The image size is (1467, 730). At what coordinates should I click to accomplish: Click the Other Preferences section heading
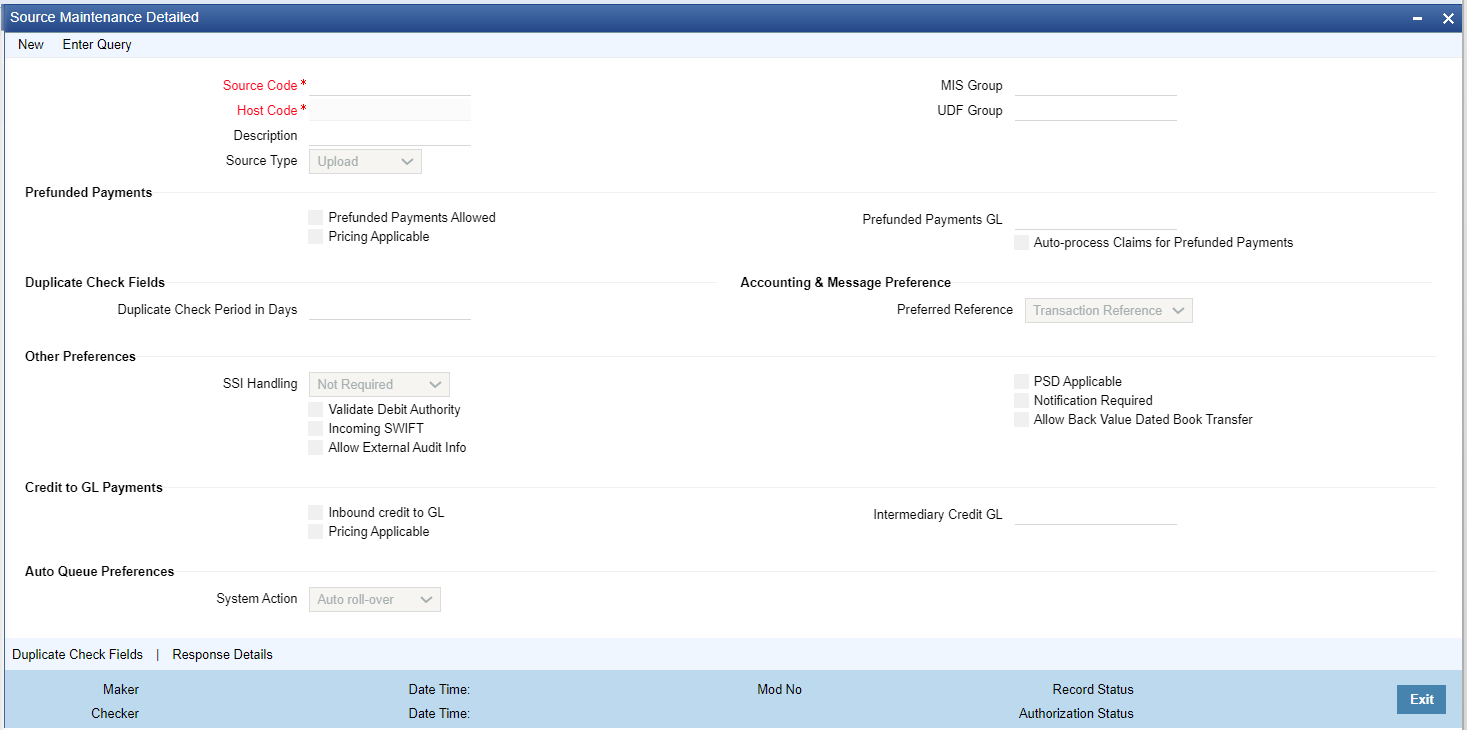(x=80, y=357)
